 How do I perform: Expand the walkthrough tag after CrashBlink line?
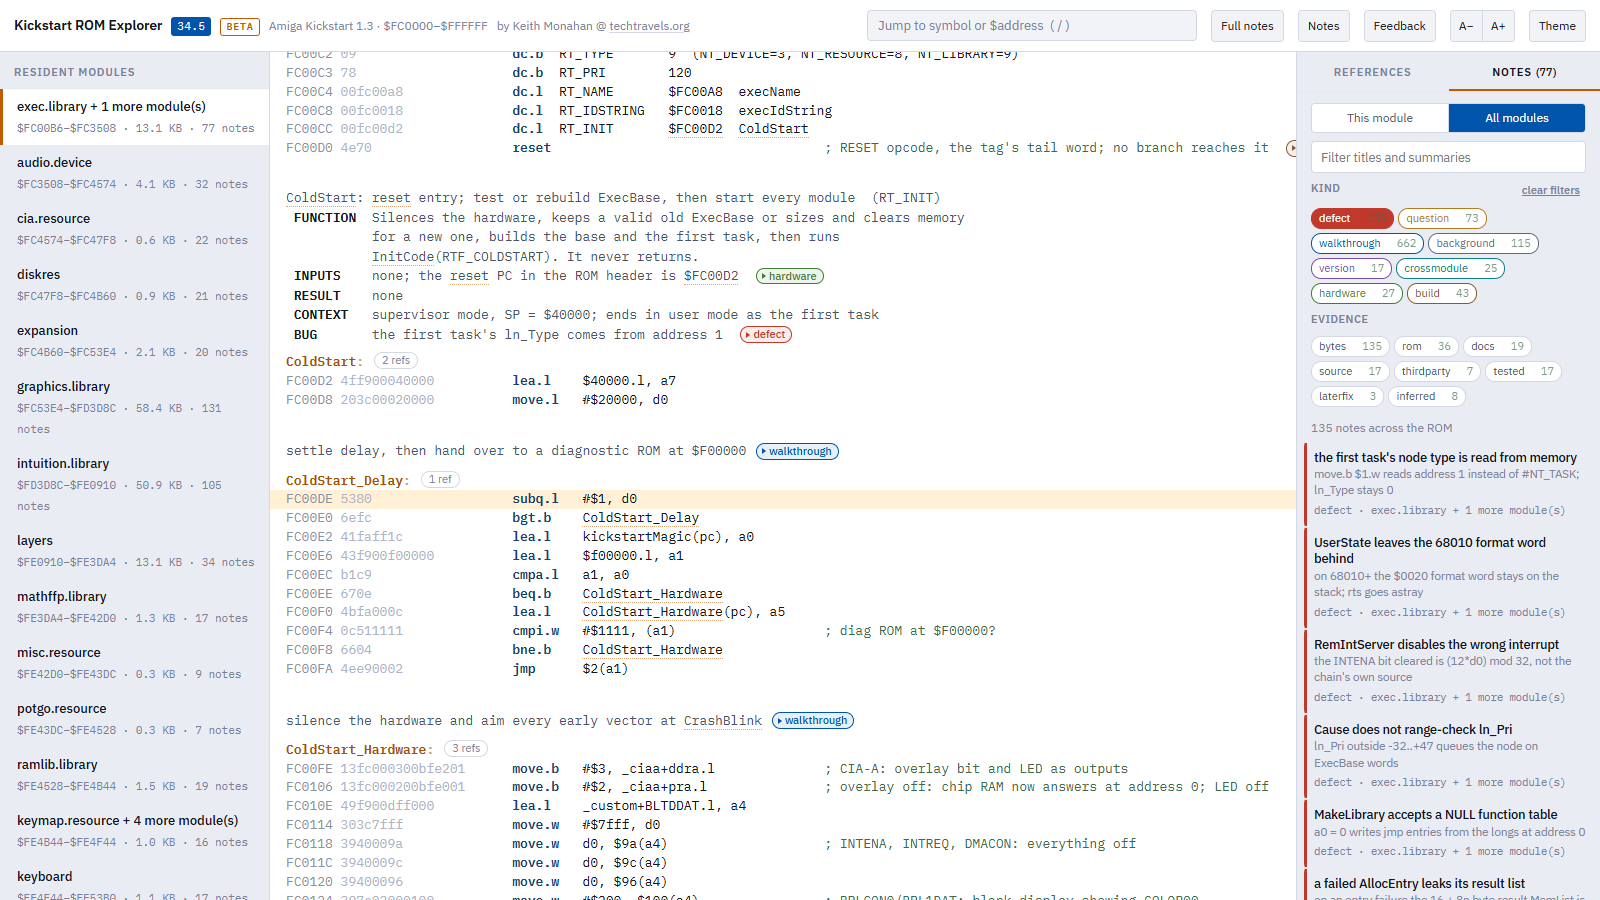[x=813, y=720]
